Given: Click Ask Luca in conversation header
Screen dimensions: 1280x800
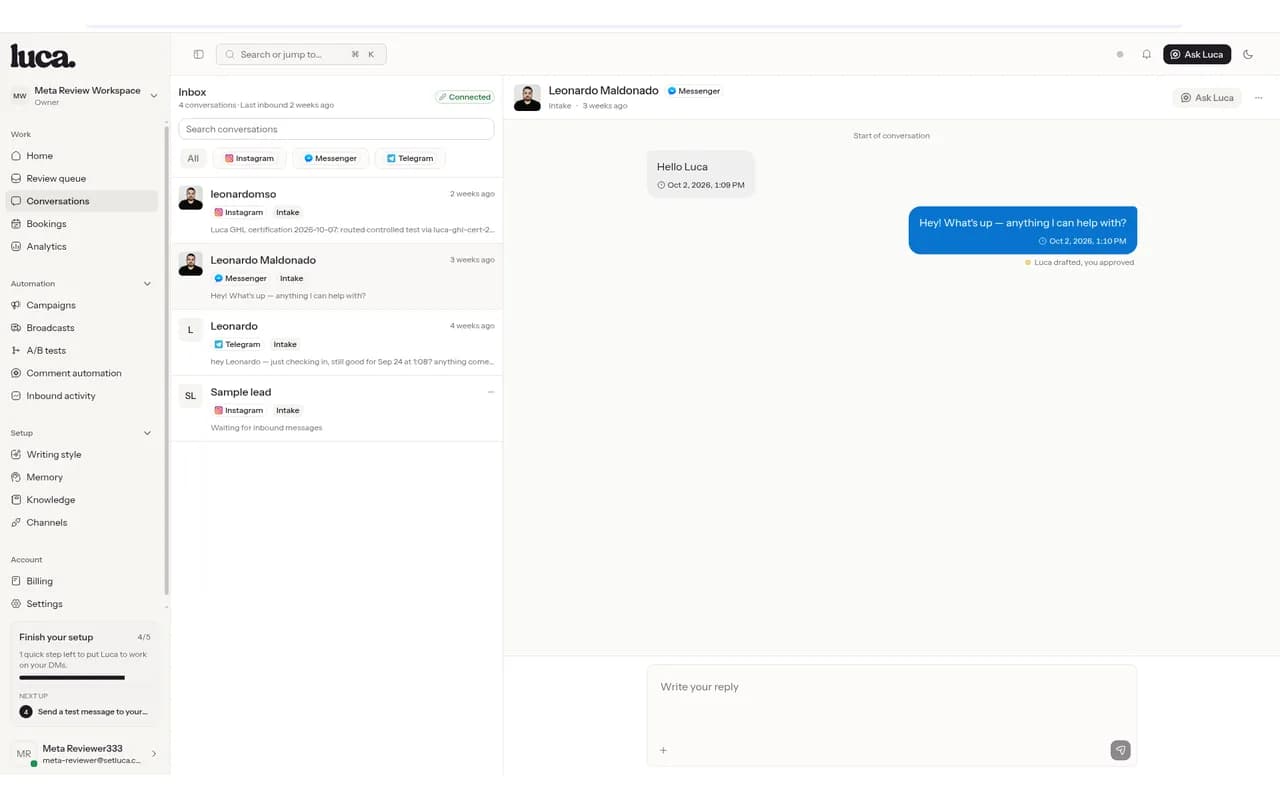Looking at the screenshot, I should pos(1207,98).
